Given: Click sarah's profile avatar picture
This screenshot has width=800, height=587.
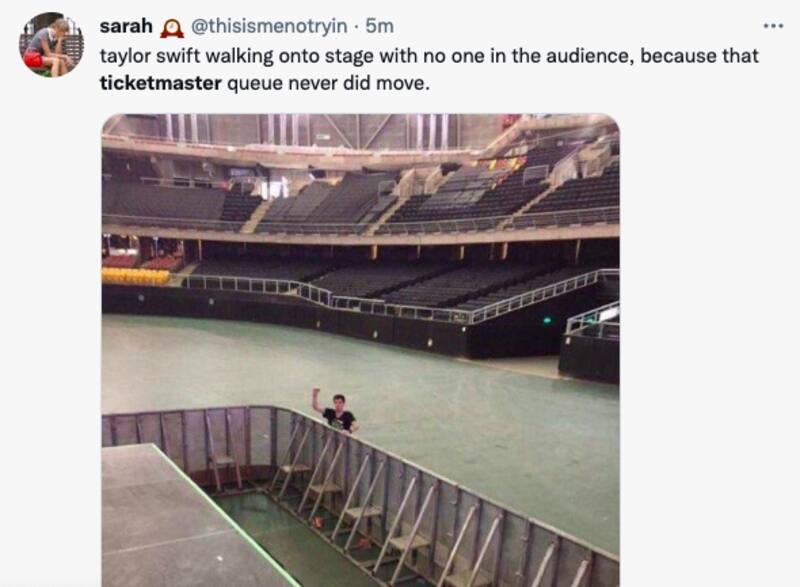Looking at the screenshot, I should 51,45.
